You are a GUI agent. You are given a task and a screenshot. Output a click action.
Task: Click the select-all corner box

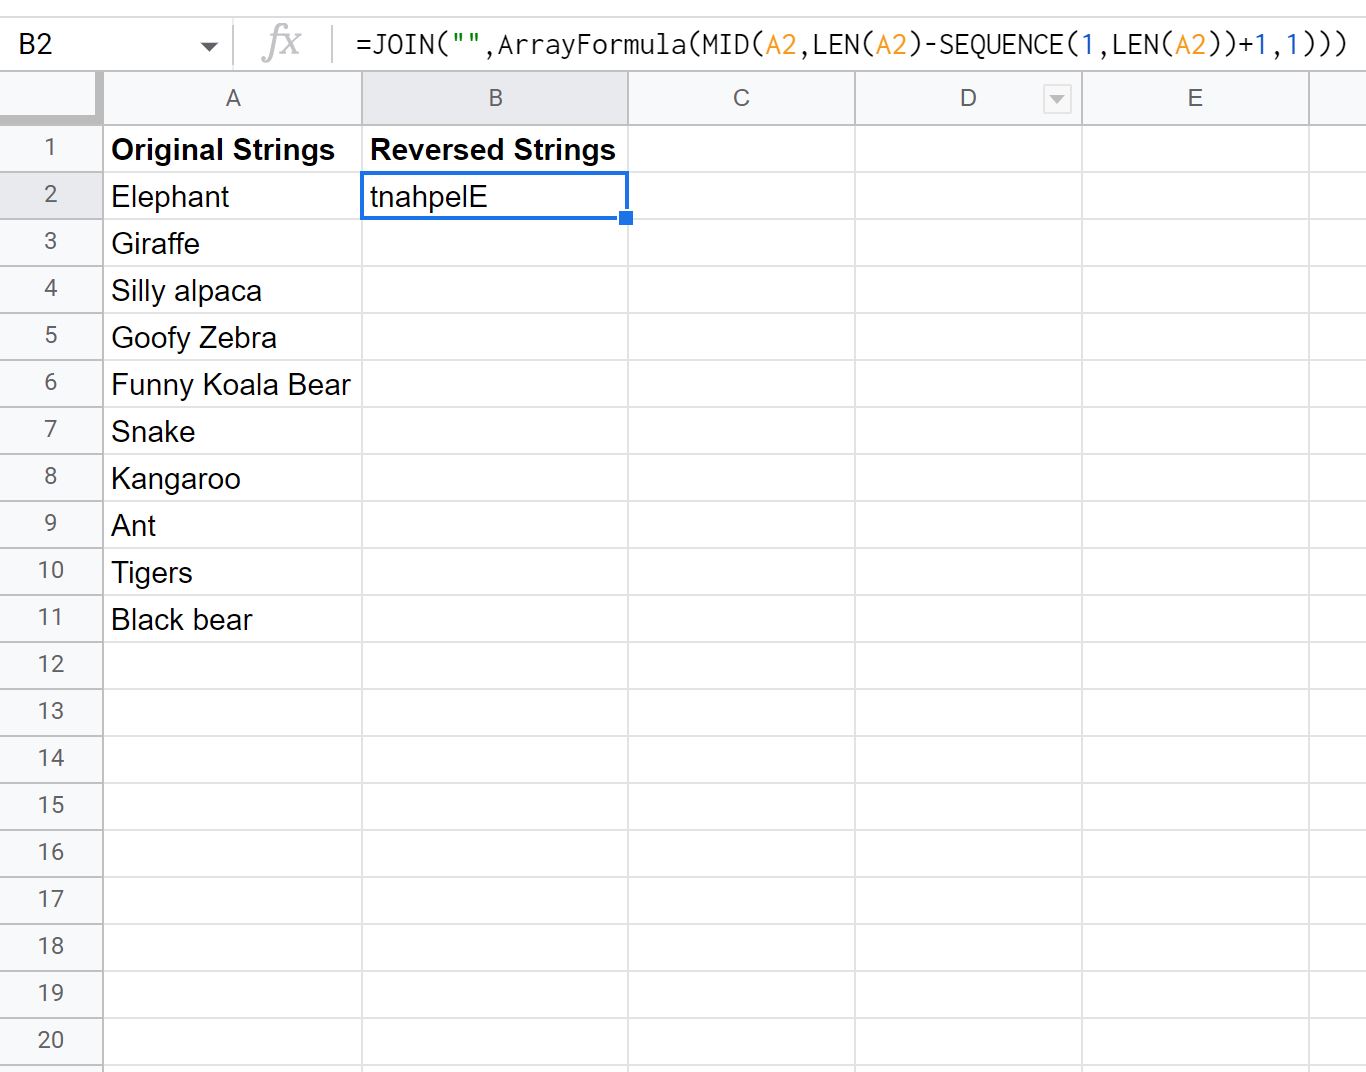click(x=51, y=98)
